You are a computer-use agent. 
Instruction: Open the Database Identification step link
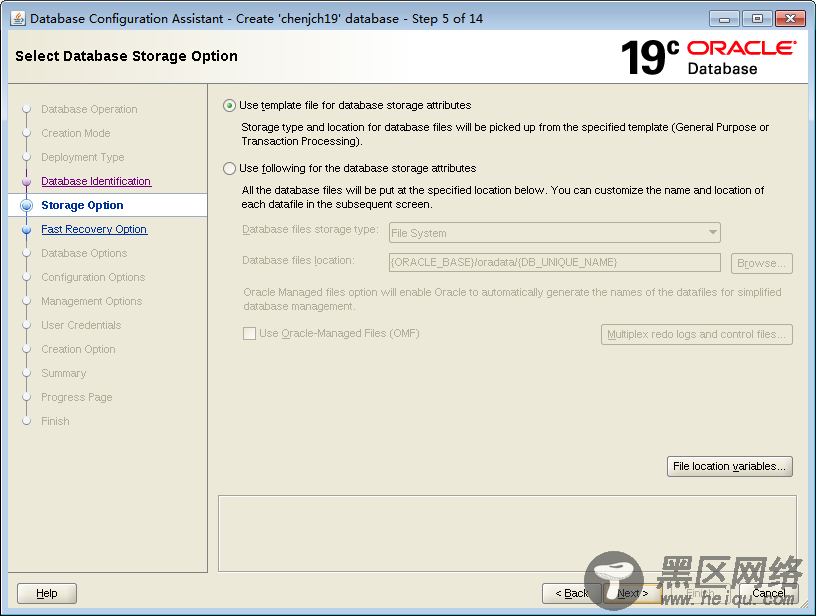(96, 181)
